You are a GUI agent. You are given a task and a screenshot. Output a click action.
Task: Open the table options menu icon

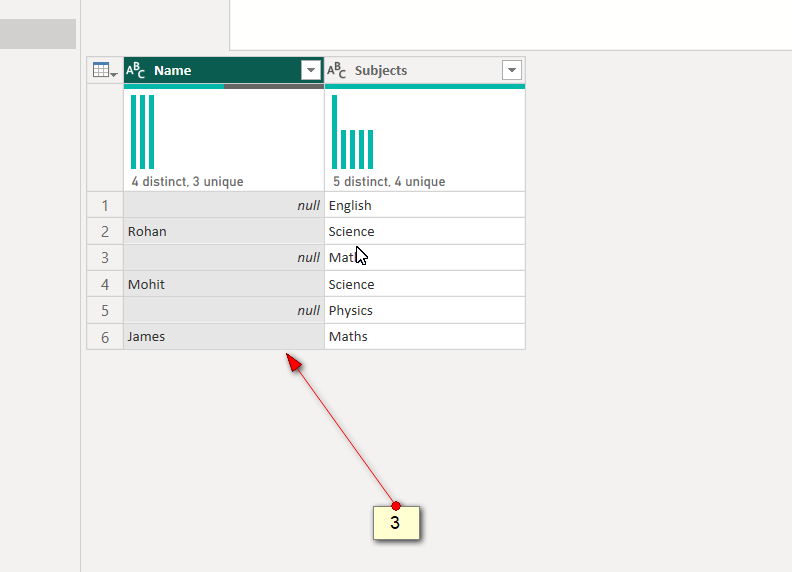click(105, 70)
